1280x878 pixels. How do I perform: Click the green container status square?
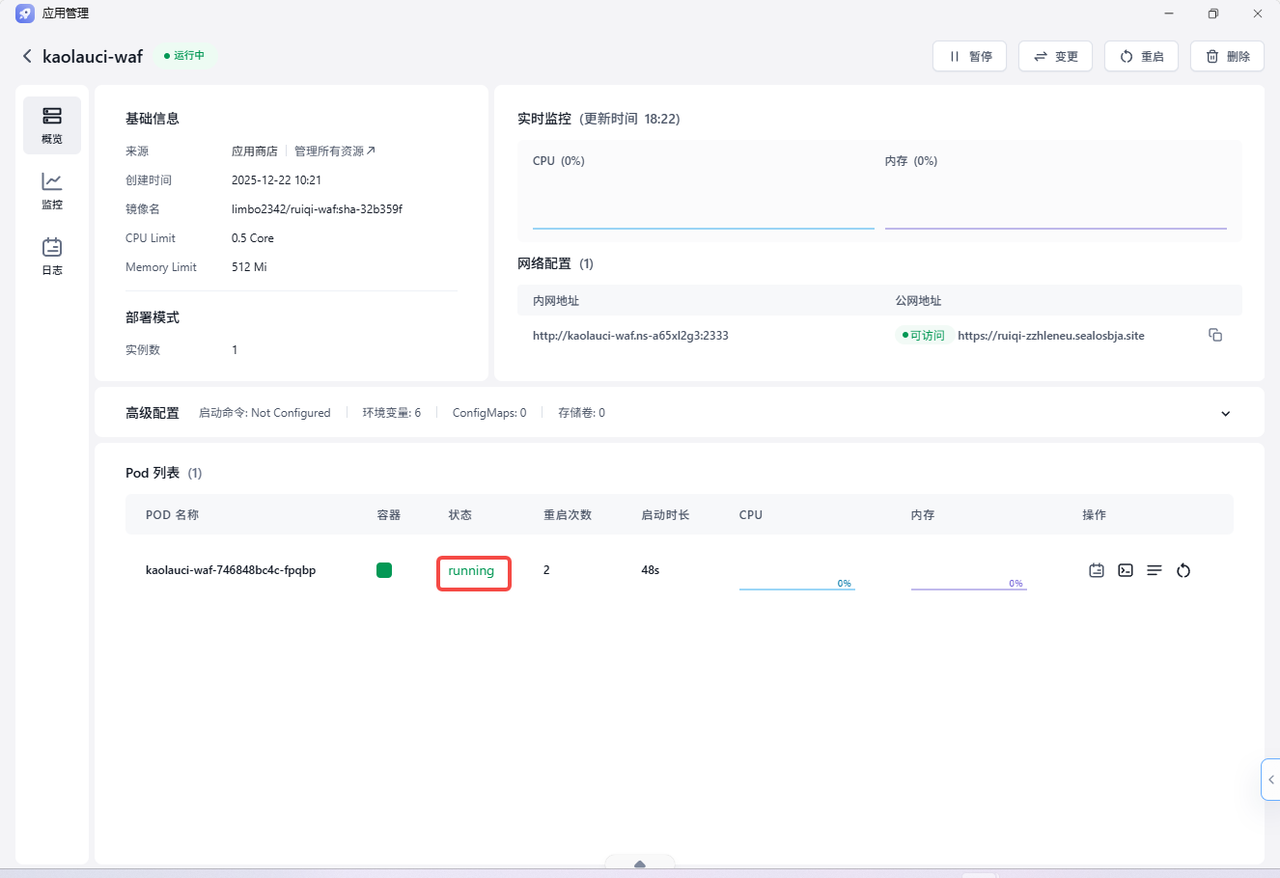384,570
